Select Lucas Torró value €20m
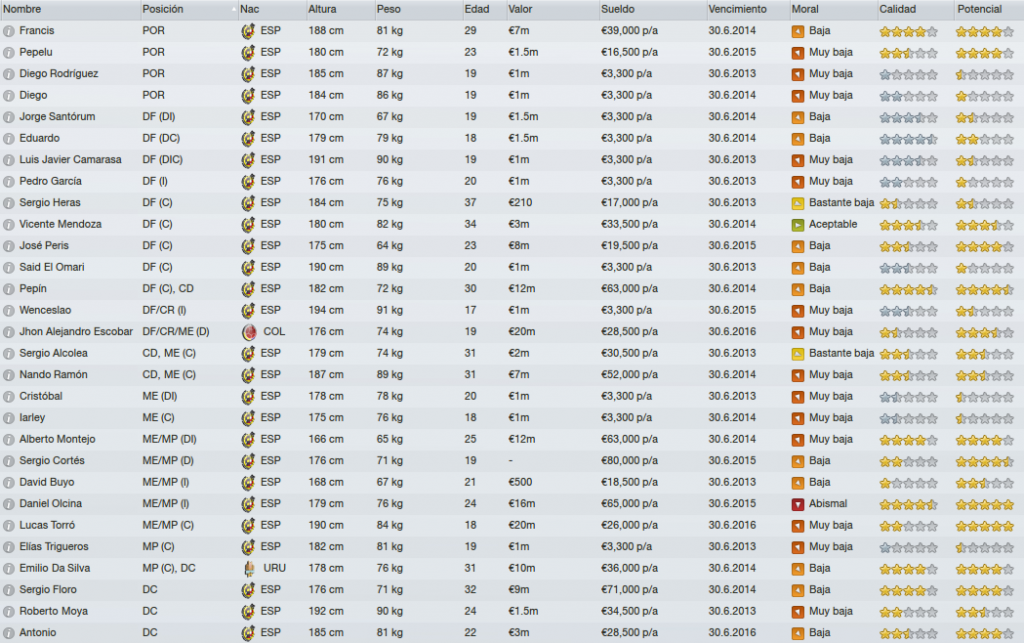The height and width of the screenshot is (643, 1024). click(521, 525)
